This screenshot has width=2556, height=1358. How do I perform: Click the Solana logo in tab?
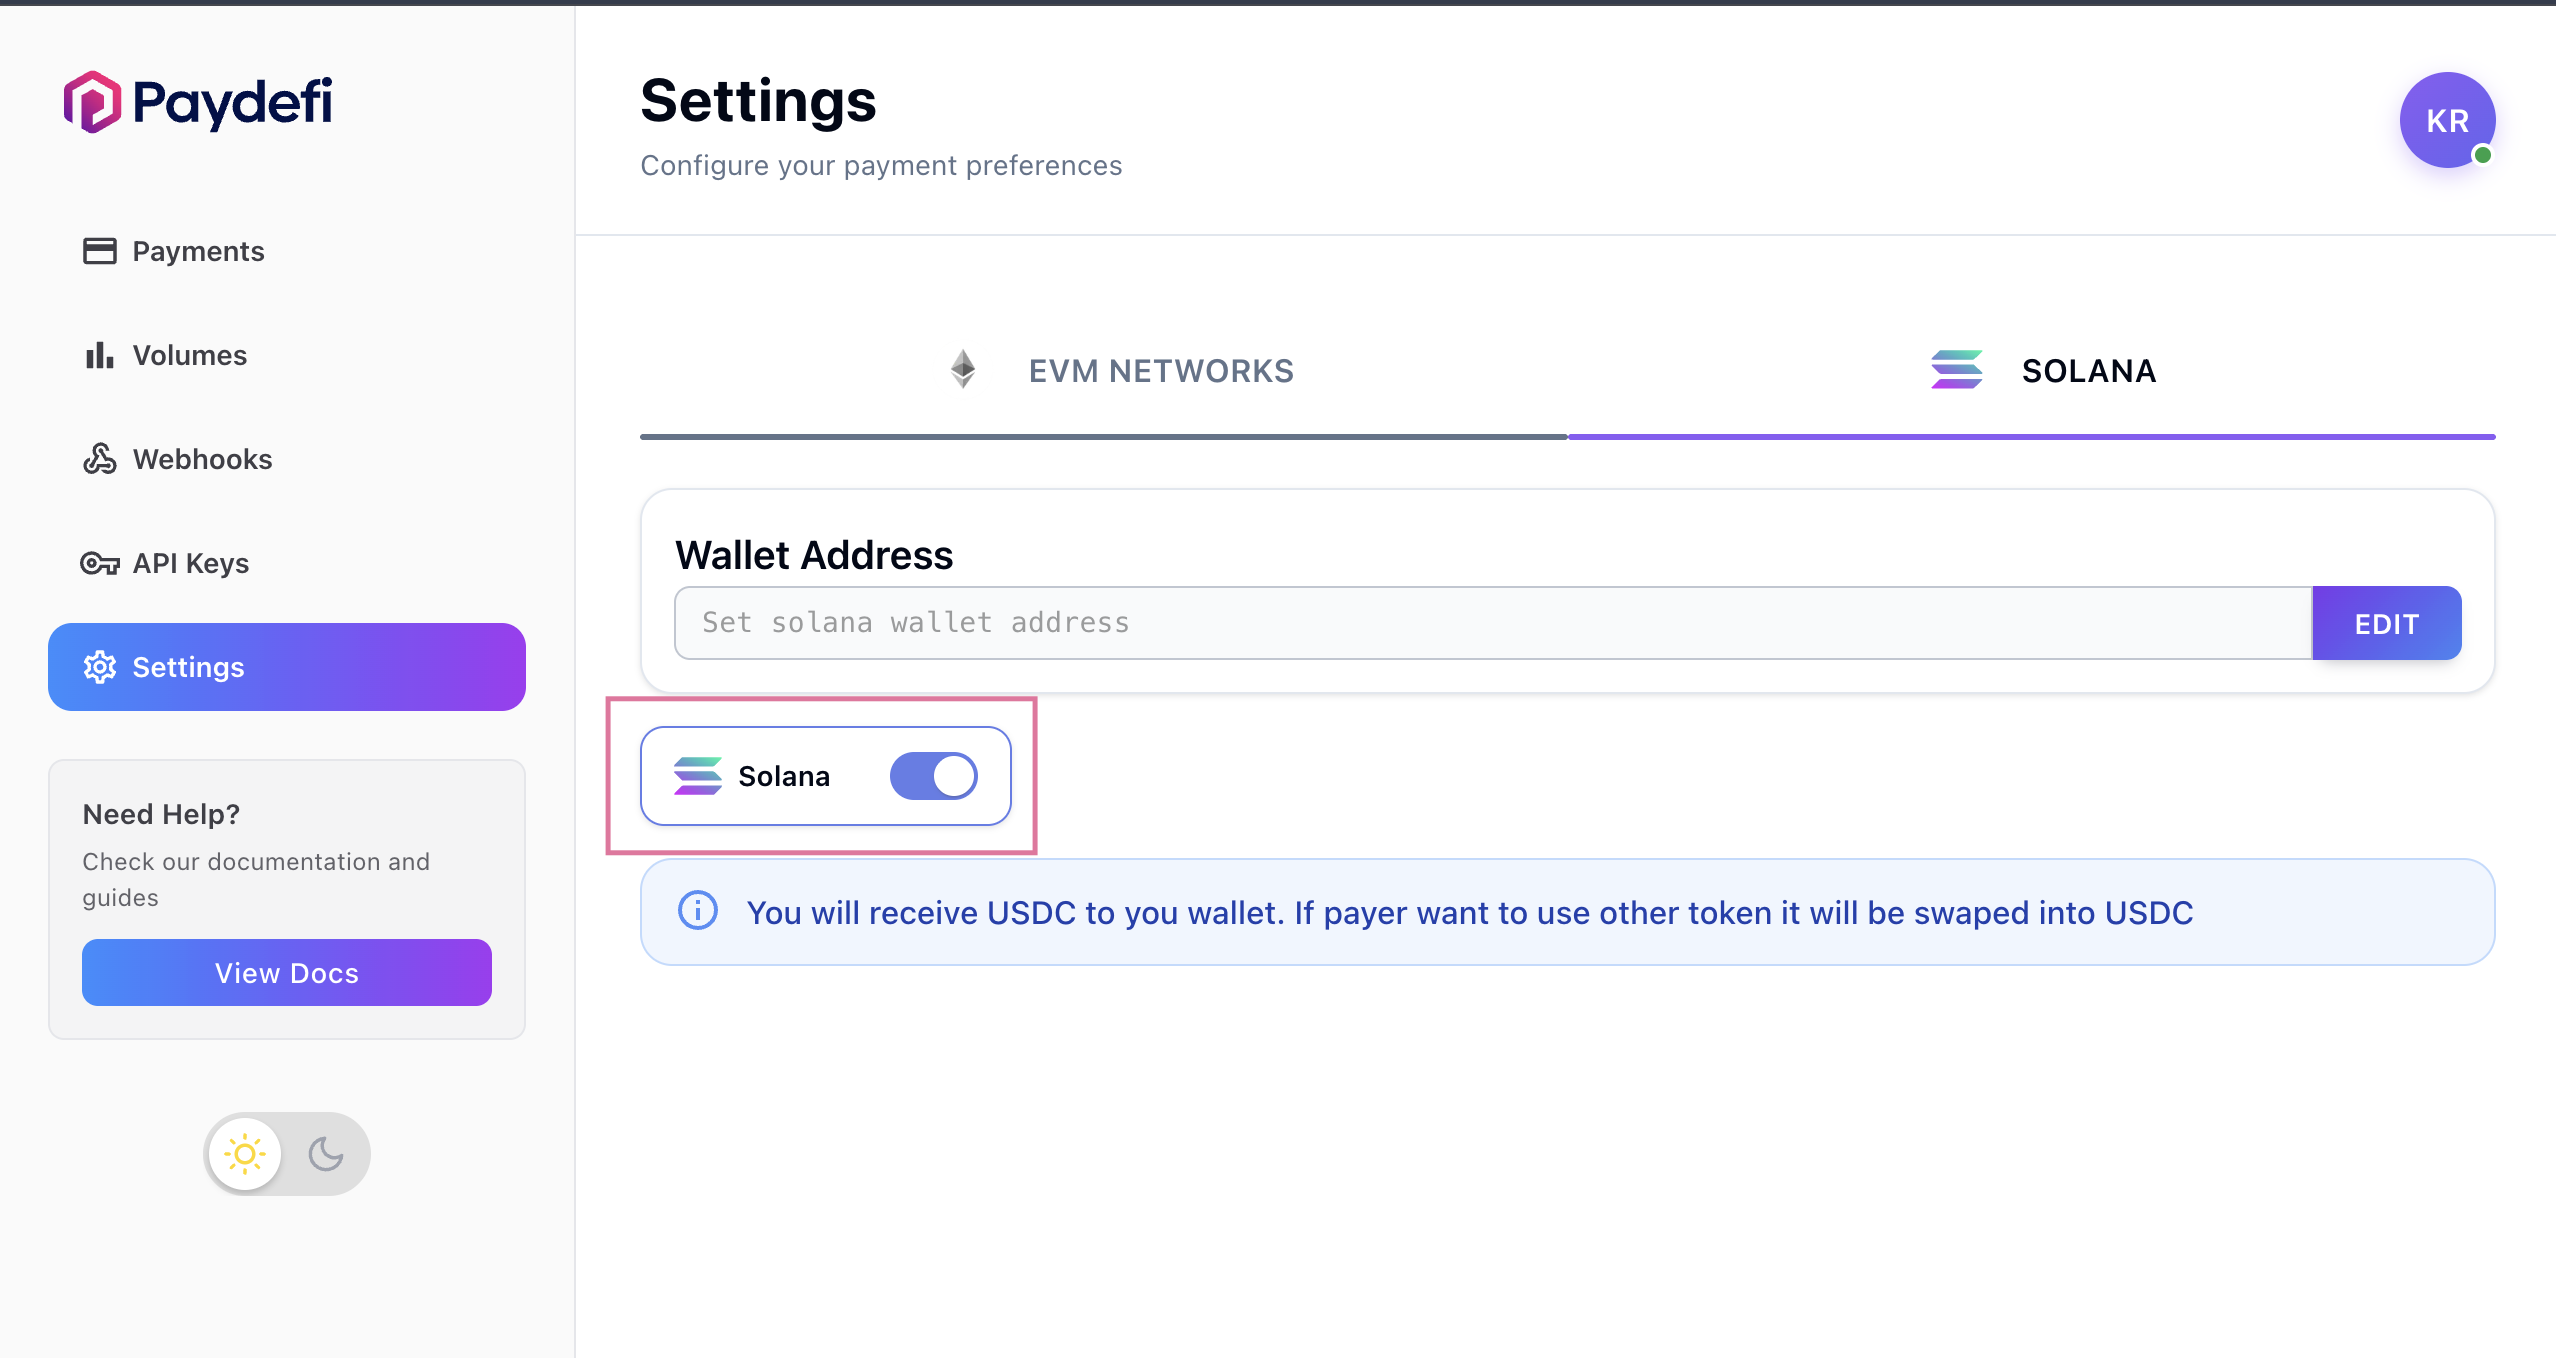point(1956,370)
